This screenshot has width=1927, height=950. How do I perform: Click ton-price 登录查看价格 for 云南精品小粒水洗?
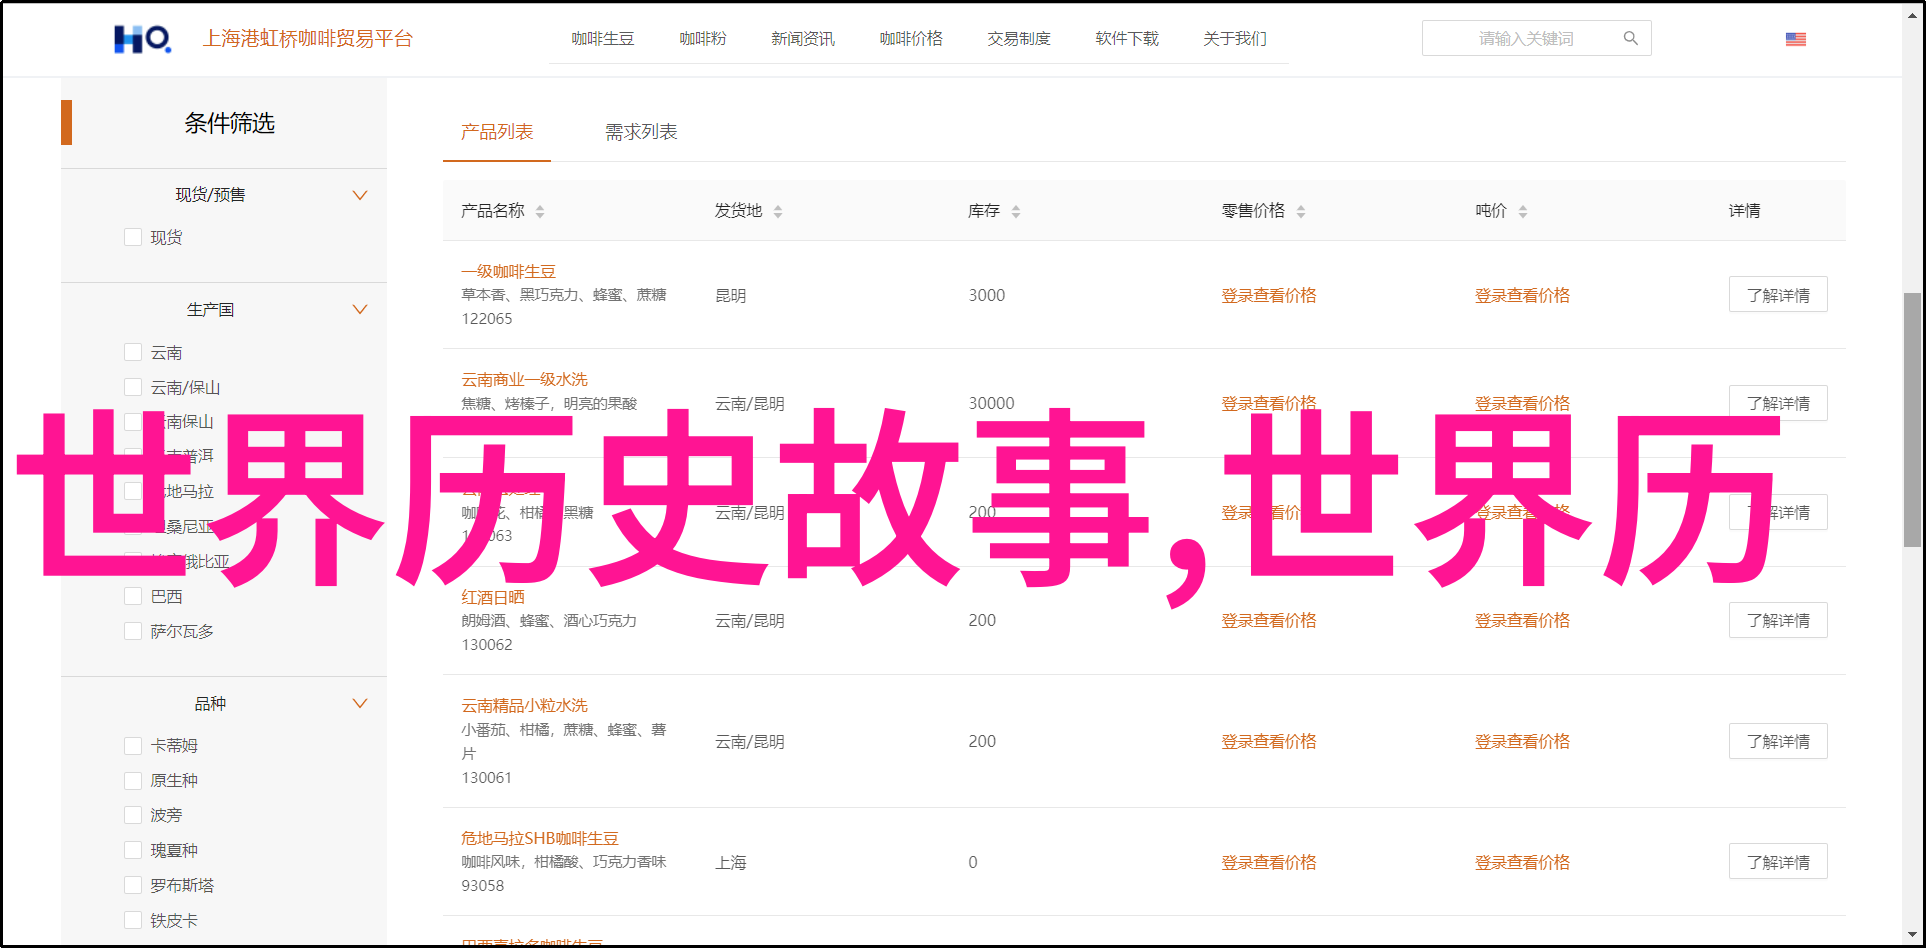click(x=1522, y=741)
